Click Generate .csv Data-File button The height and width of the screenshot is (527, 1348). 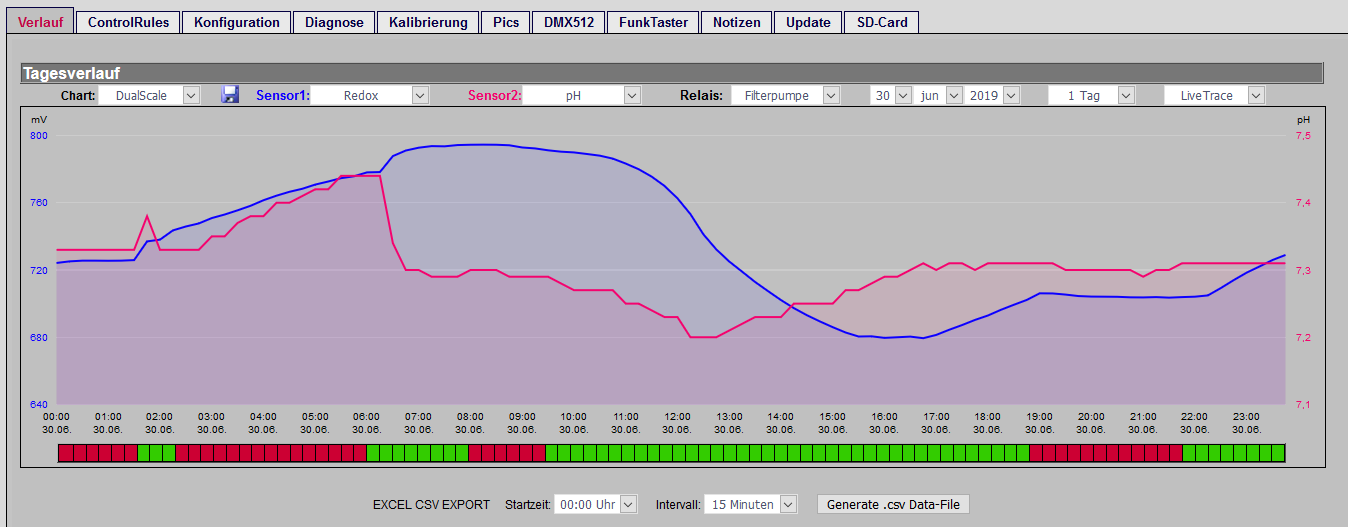[893, 504]
